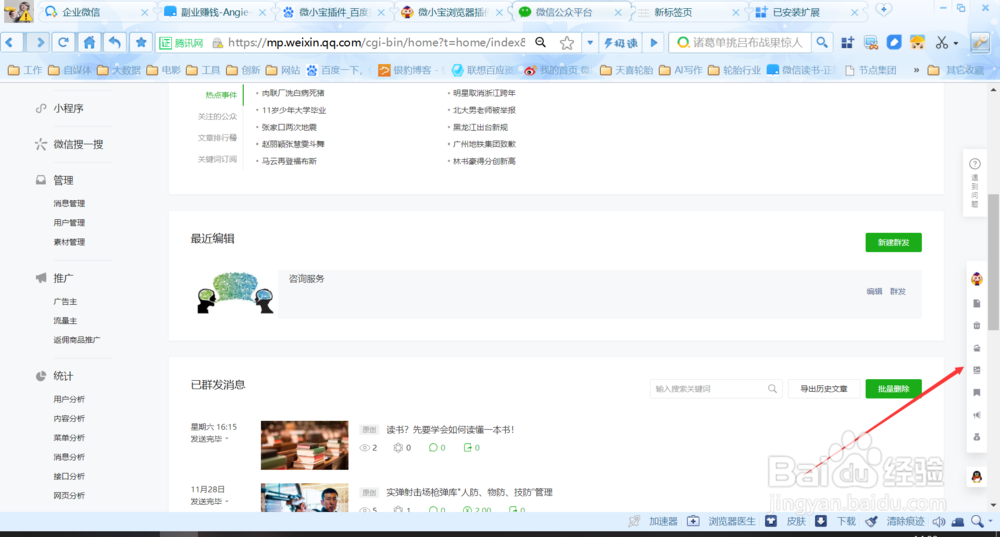Open the 自媒体 bookmarks folder
The height and width of the screenshot is (537, 1000).
[x=70, y=70]
